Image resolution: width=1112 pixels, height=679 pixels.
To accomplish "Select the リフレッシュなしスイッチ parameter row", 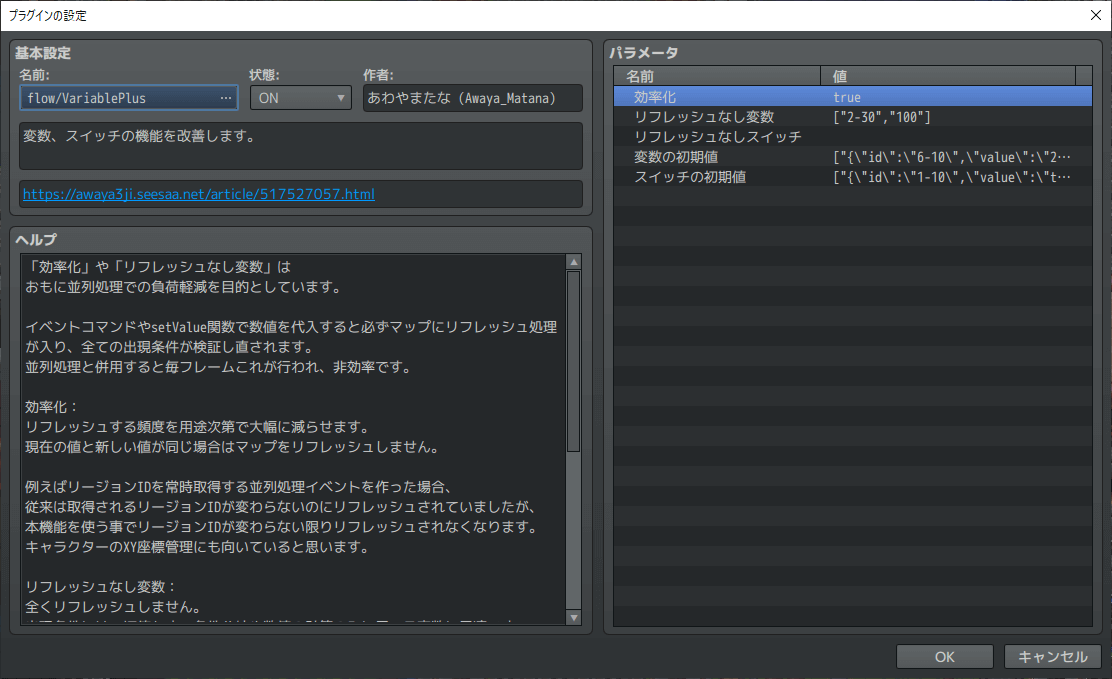I will [x=852, y=137].
